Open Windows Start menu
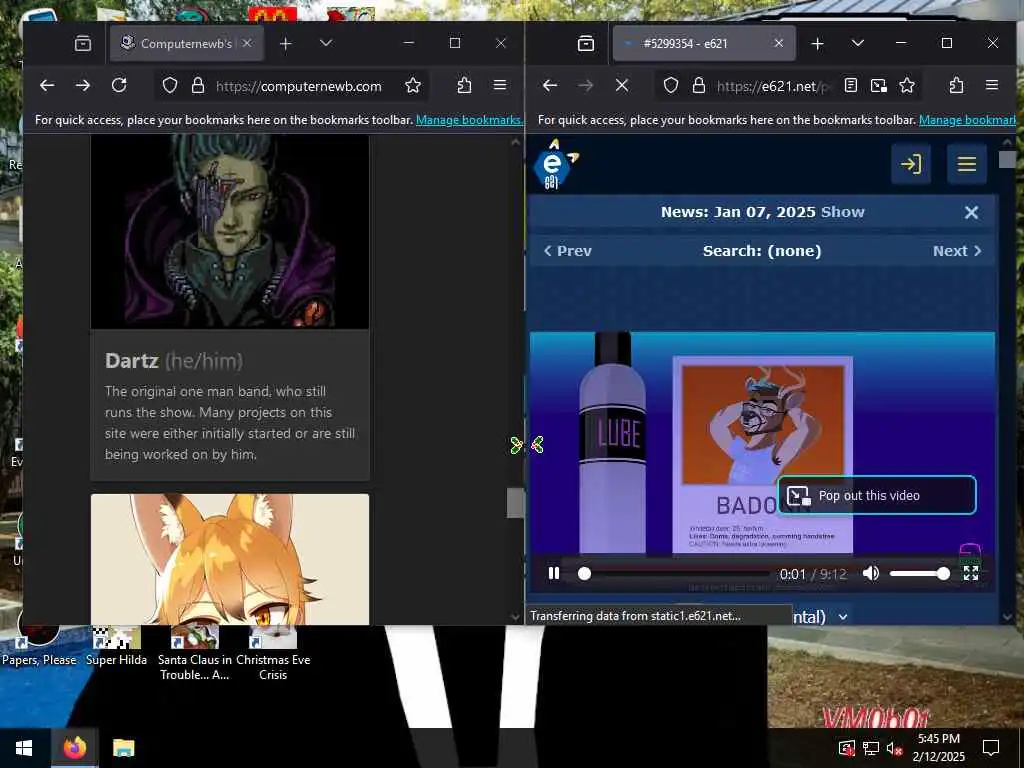The height and width of the screenshot is (768, 1024). pos(24,748)
